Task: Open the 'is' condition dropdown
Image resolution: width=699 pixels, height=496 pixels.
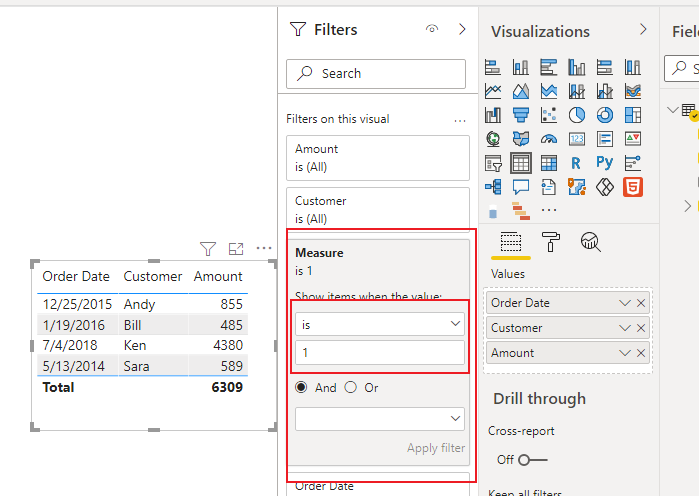Action: tap(380, 324)
